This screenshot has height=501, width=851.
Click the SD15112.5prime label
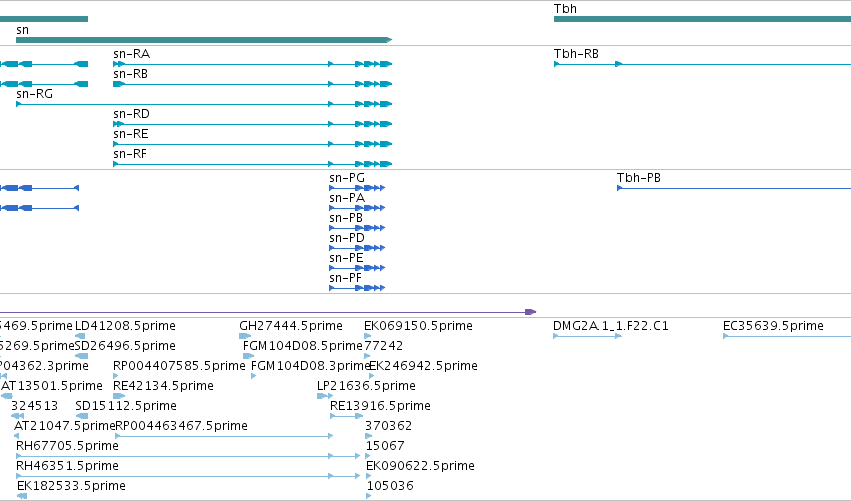click(x=126, y=406)
